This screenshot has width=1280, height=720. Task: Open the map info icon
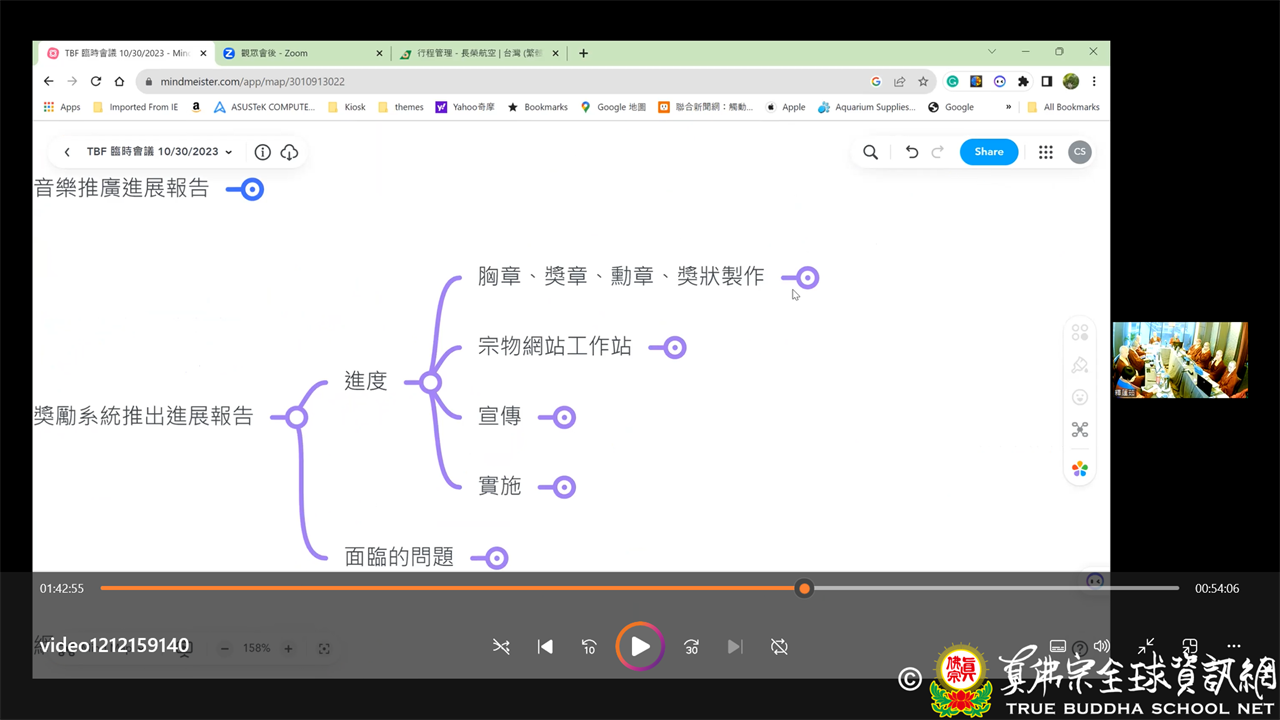click(262, 152)
